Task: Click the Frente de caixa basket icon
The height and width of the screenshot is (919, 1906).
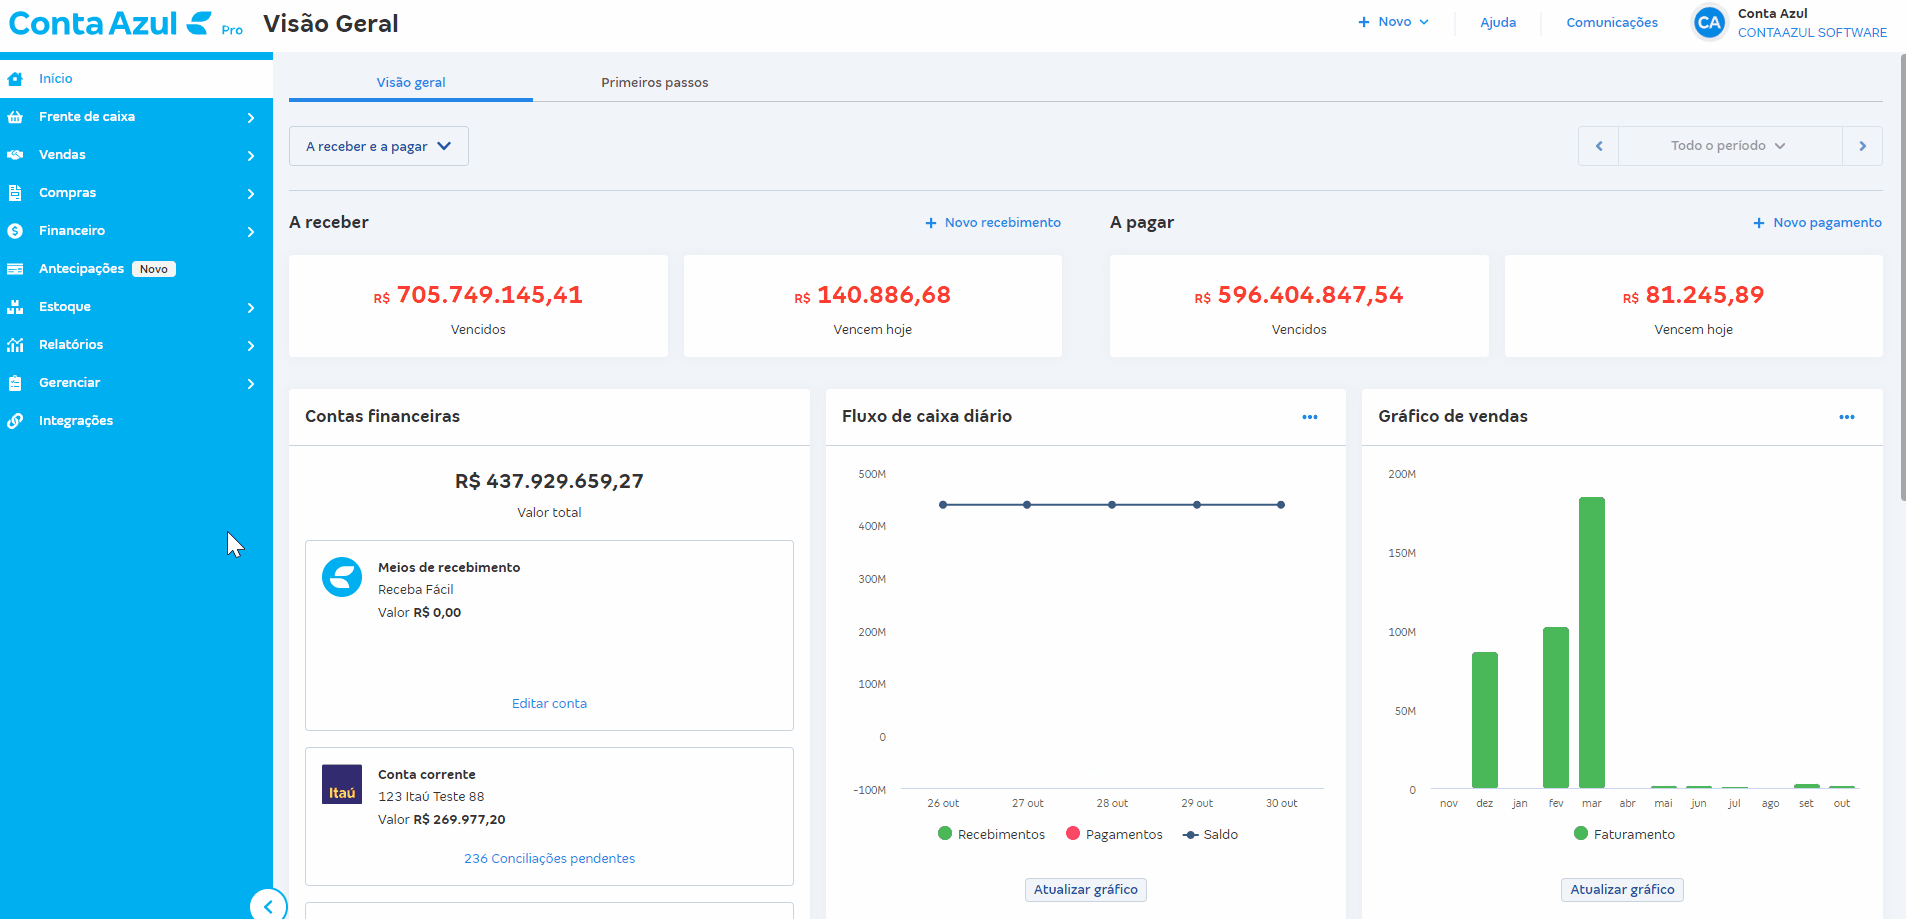Action: (x=15, y=117)
